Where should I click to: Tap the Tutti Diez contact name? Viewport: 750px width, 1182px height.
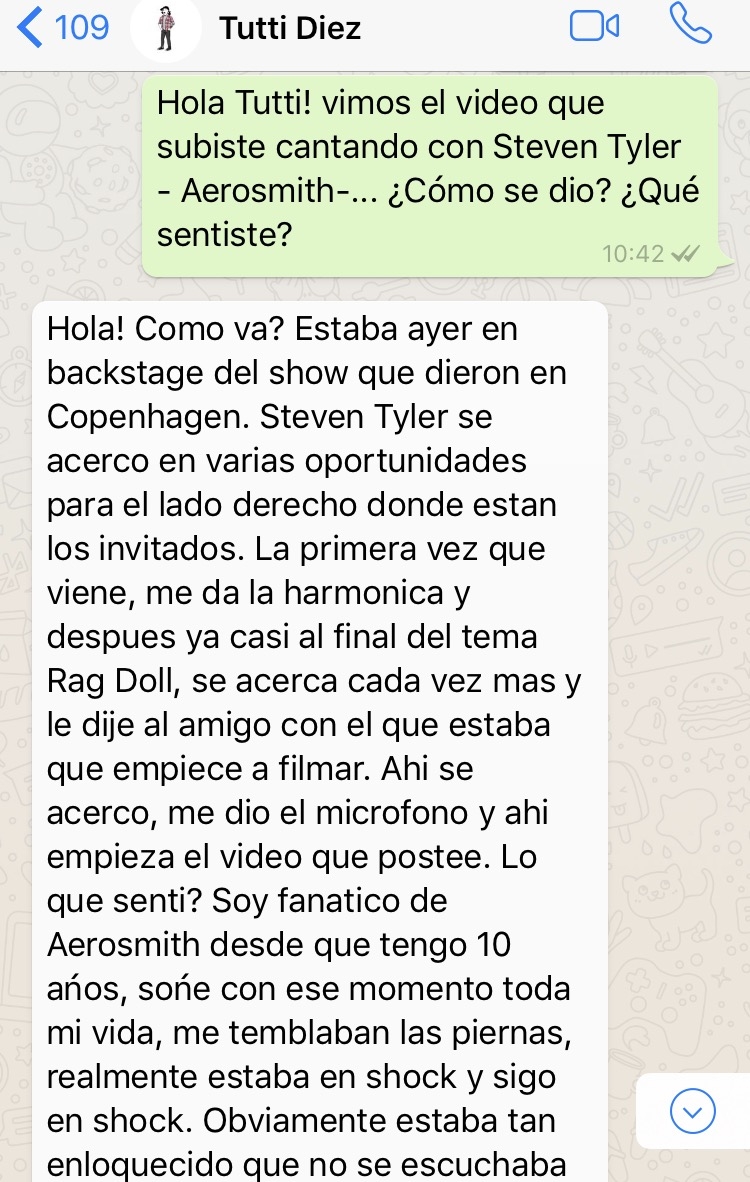tap(290, 29)
